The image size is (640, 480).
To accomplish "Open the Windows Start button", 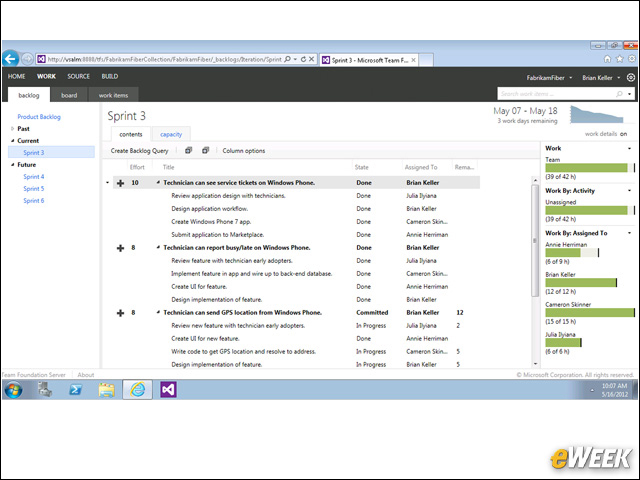I will [x=13, y=390].
